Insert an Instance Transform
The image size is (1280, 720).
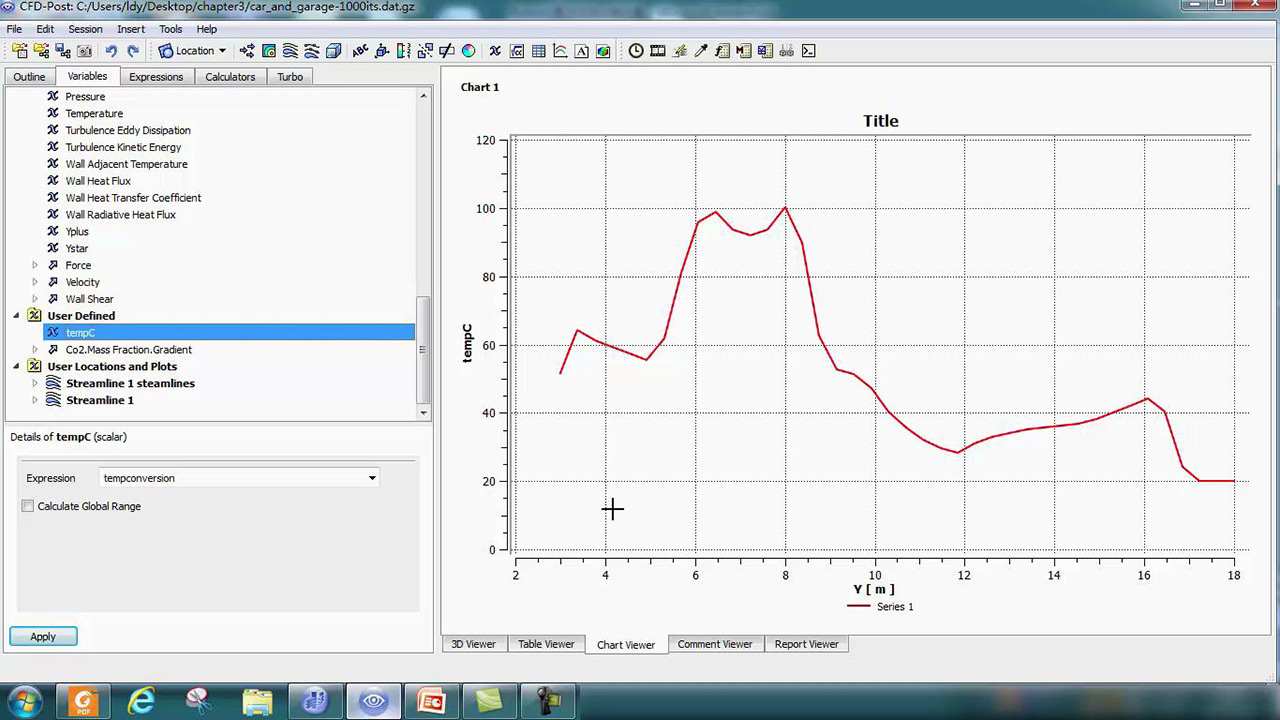pyautogui.click(x=425, y=51)
